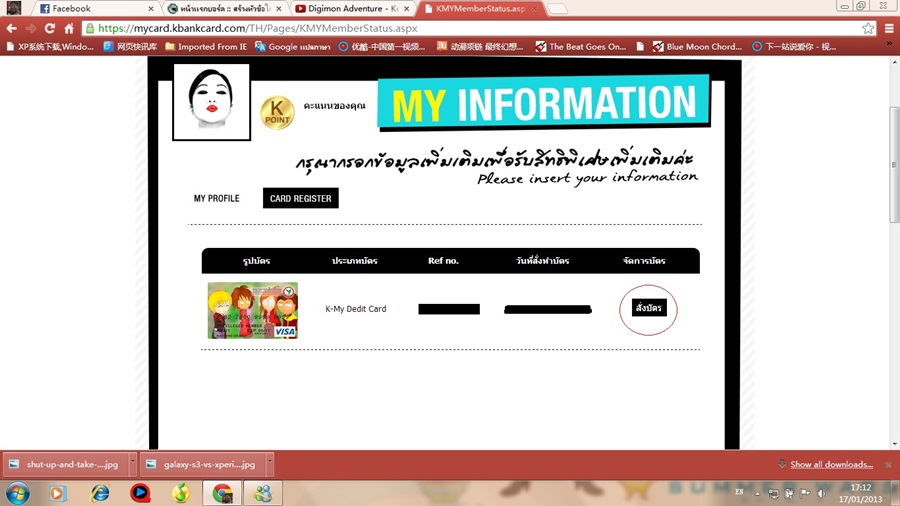
Task: Switch to the Thai-titled second tab
Action: (224, 9)
